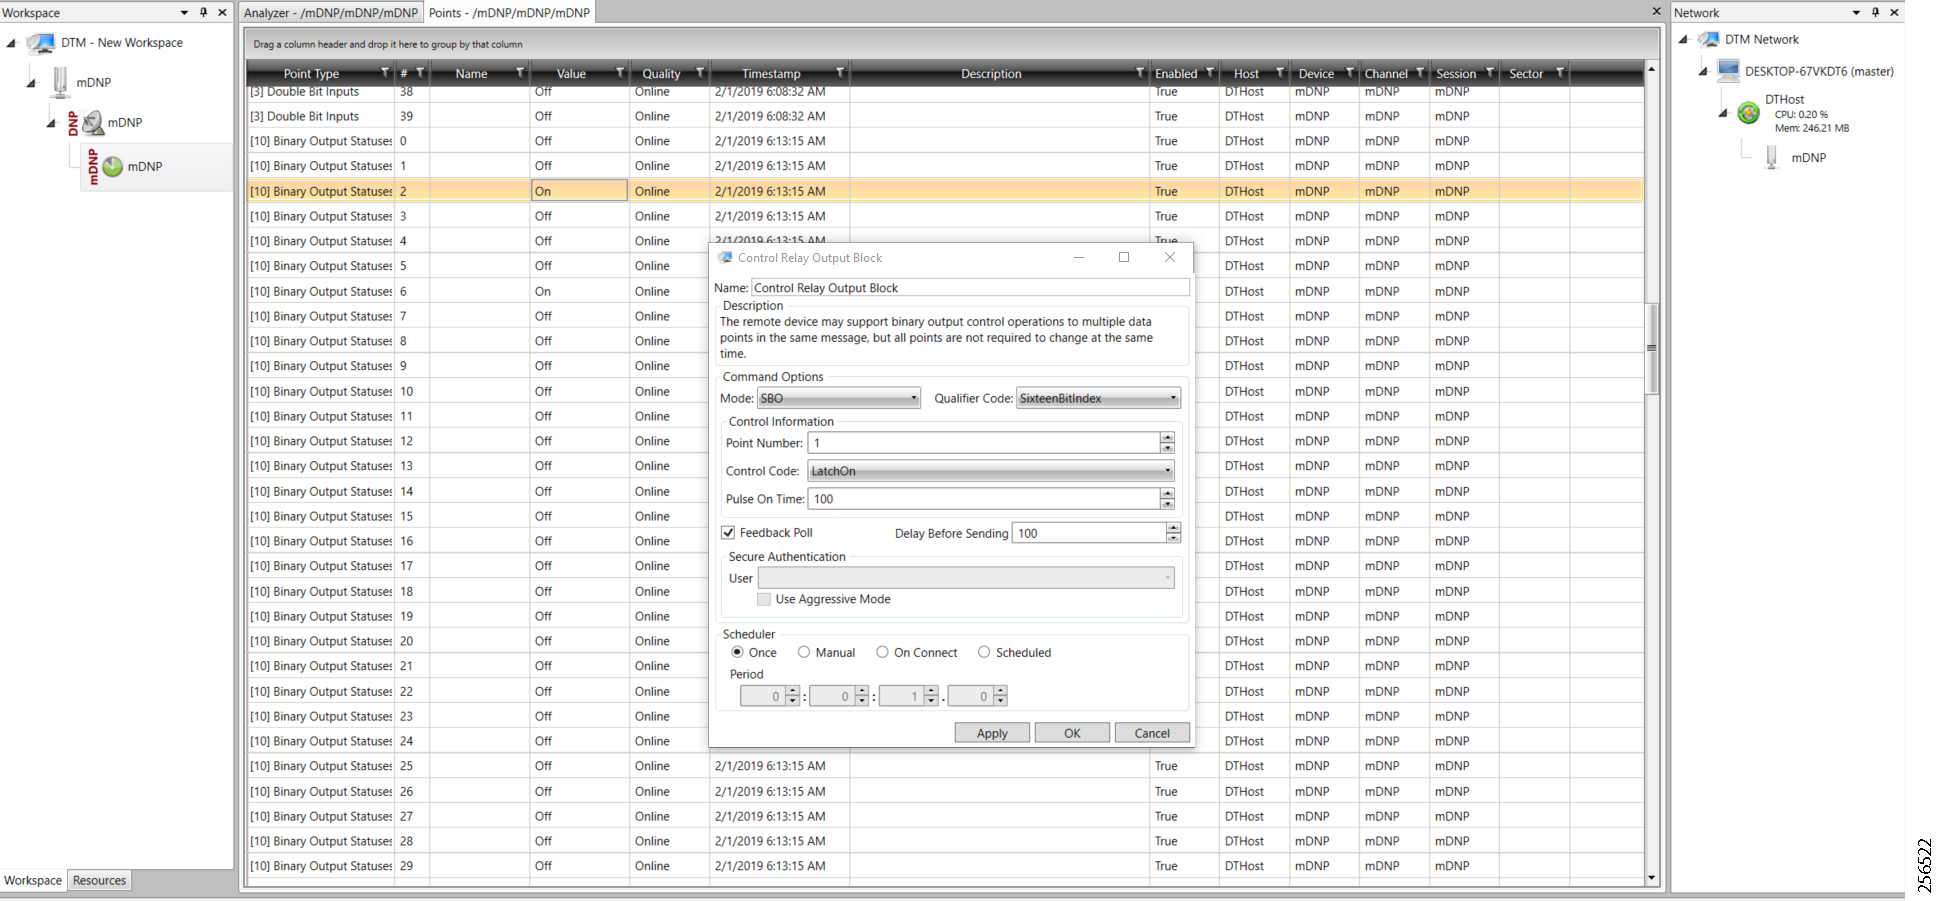Click the DNP channel satellite icon
This screenshot has width=1938, height=901.
click(x=92, y=123)
